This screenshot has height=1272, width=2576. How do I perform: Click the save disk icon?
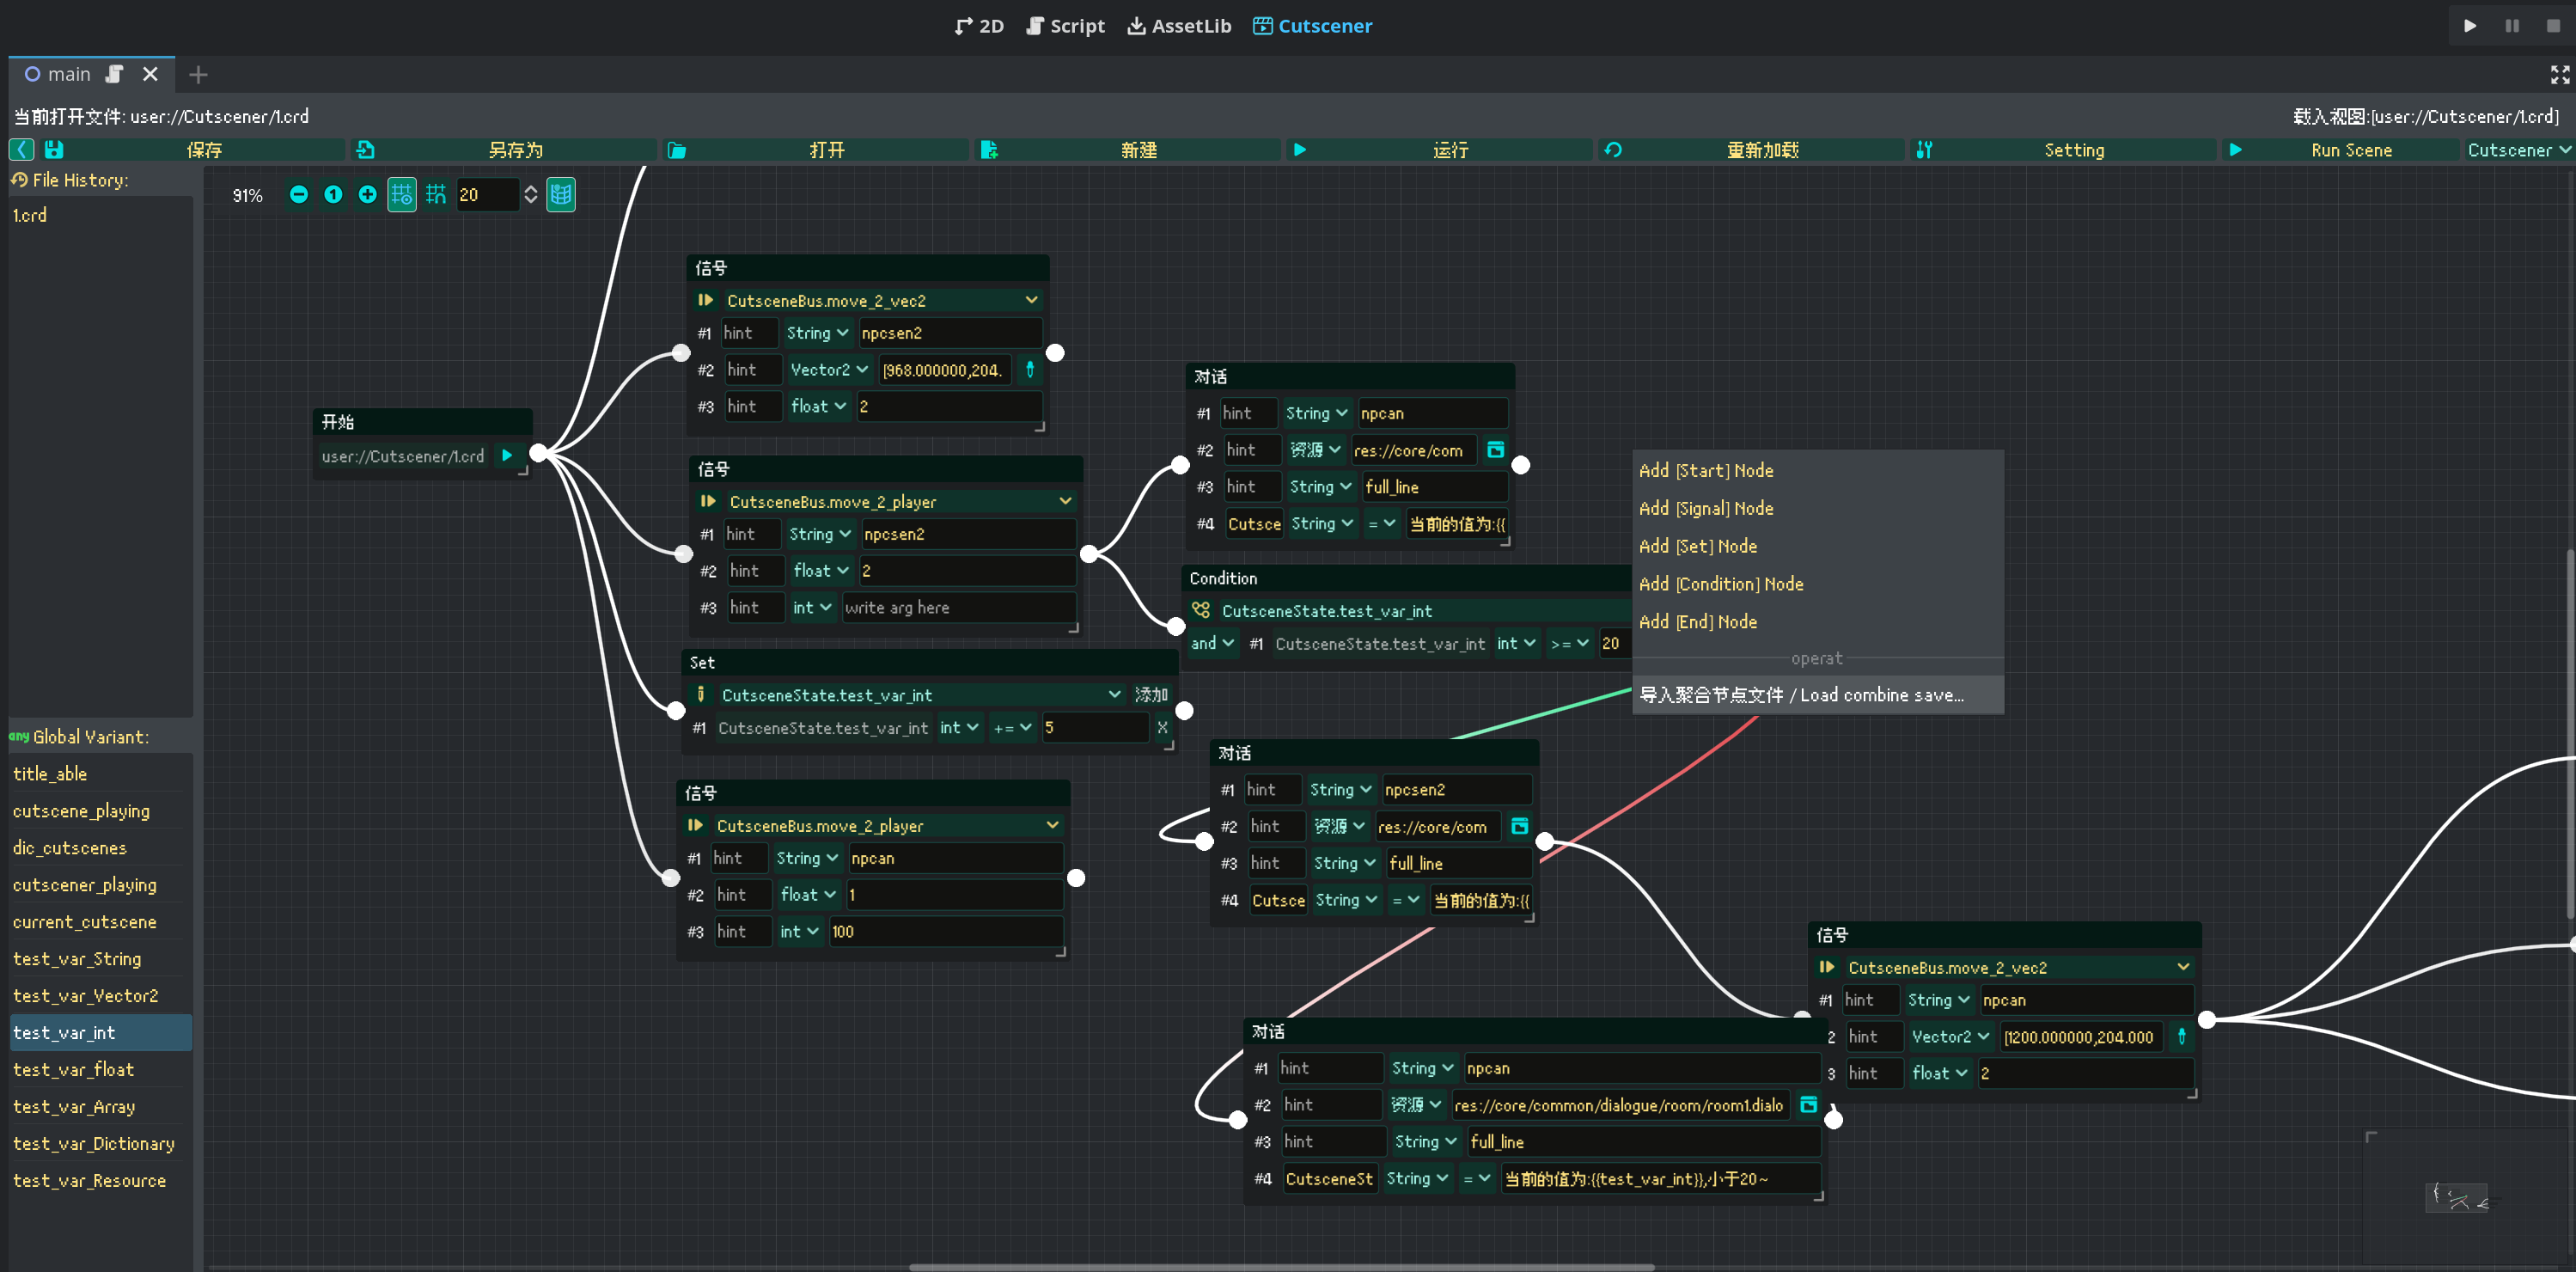tap(54, 150)
